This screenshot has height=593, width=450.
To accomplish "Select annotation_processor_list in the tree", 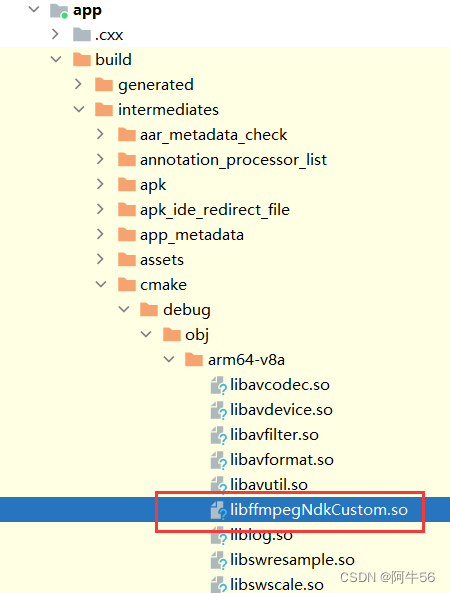I will click(233, 160).
